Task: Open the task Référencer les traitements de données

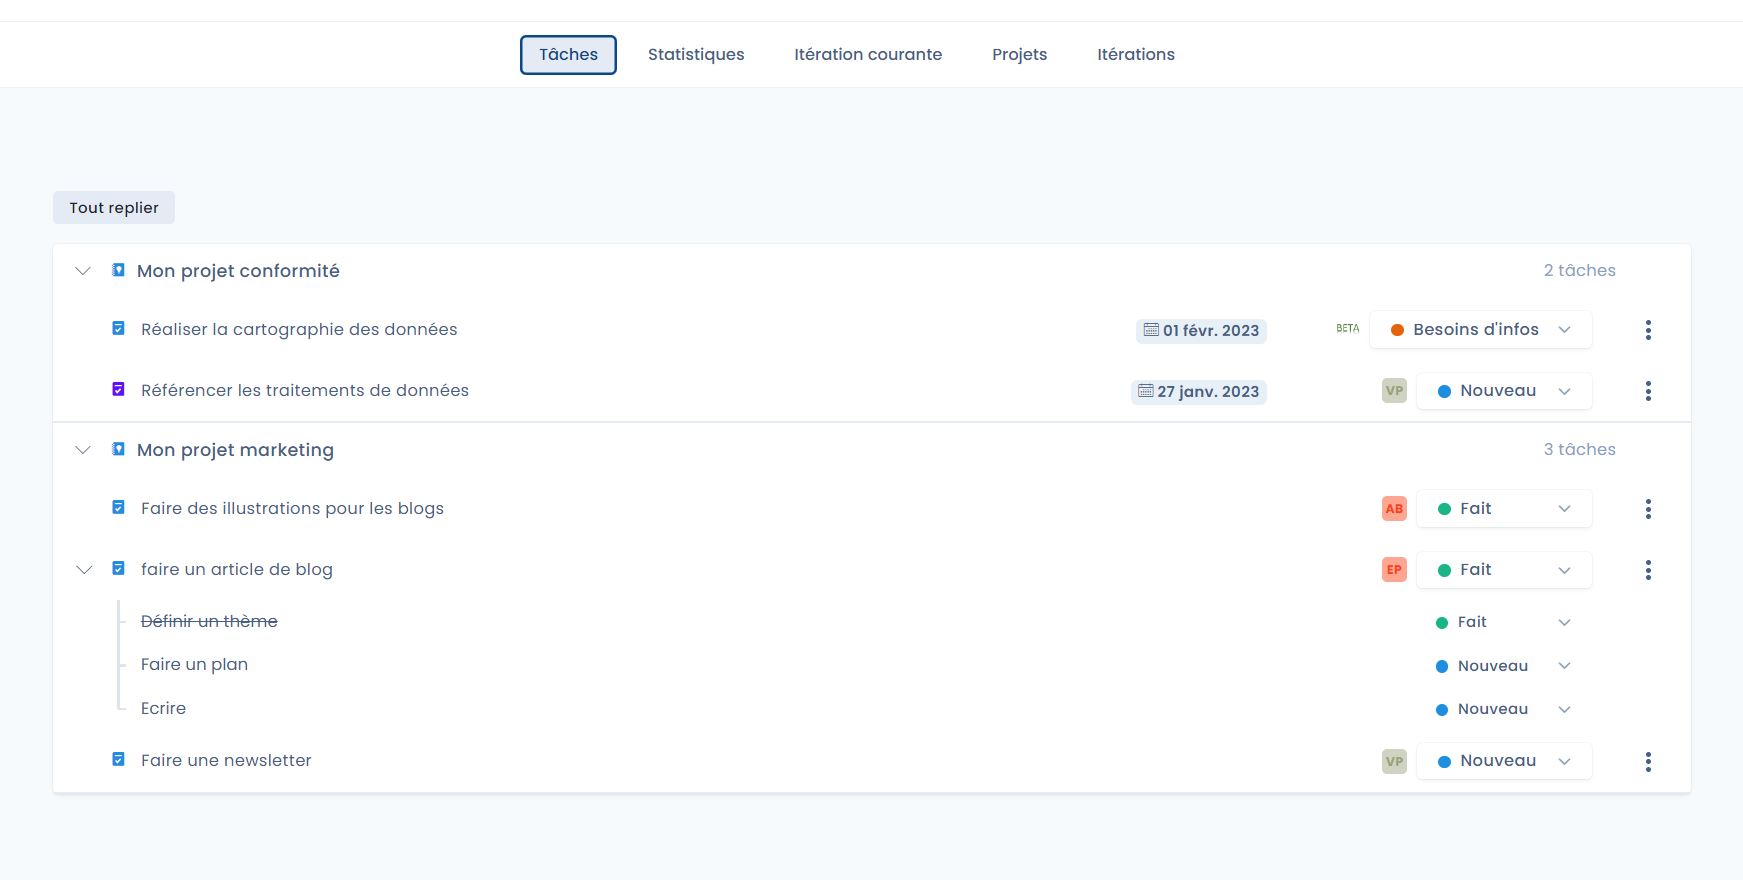Action: (x=305, y=390)
